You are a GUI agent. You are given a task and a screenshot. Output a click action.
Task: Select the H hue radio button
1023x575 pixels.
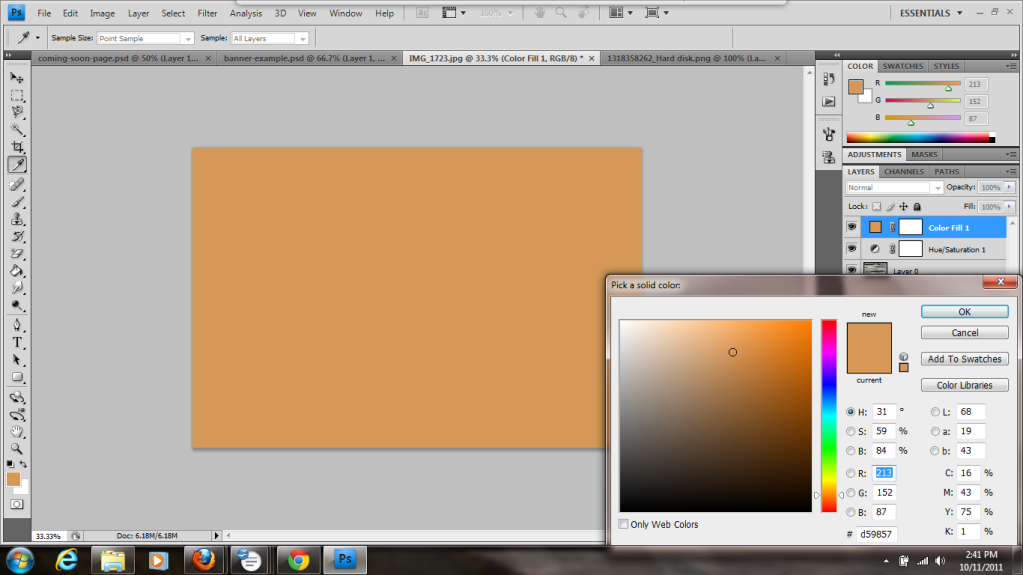pyautogui.click(x=850, y=412)
